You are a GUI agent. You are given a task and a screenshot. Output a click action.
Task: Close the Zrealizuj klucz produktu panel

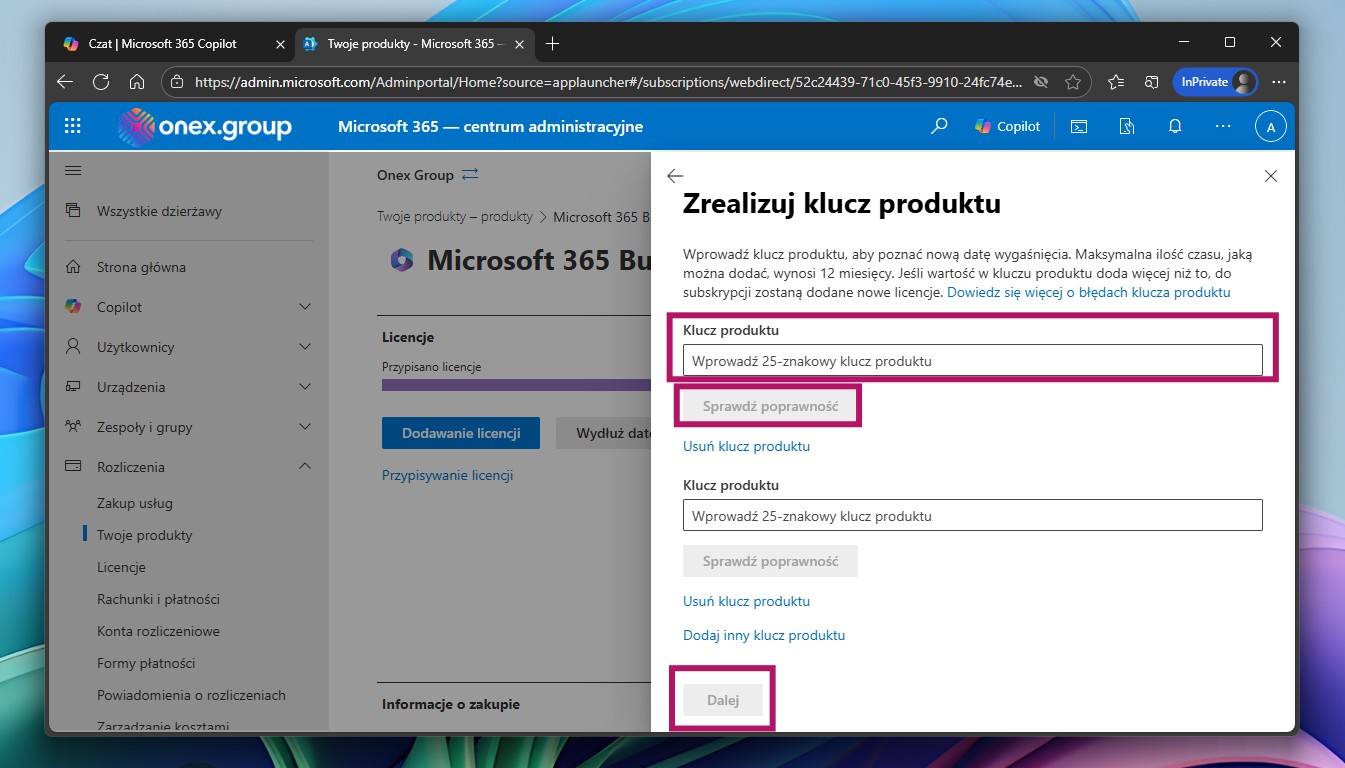click(1271, 176)
